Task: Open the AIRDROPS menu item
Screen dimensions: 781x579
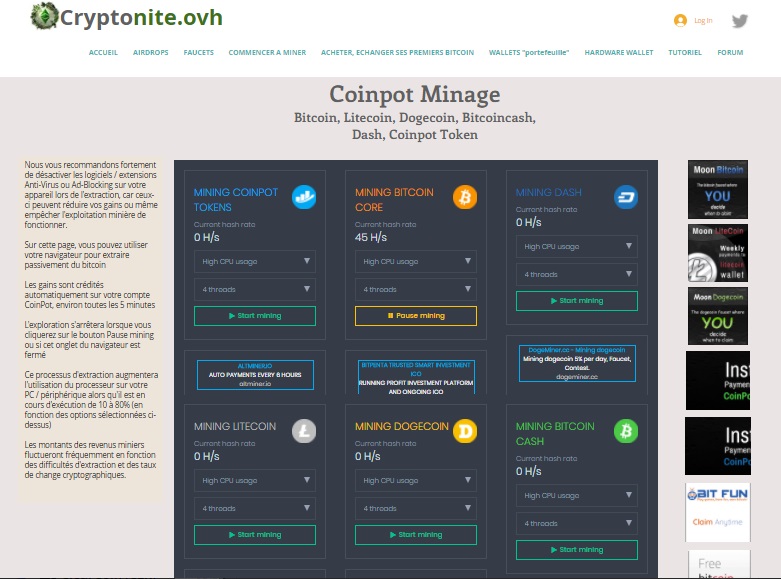Action: (x=150, y=52)
